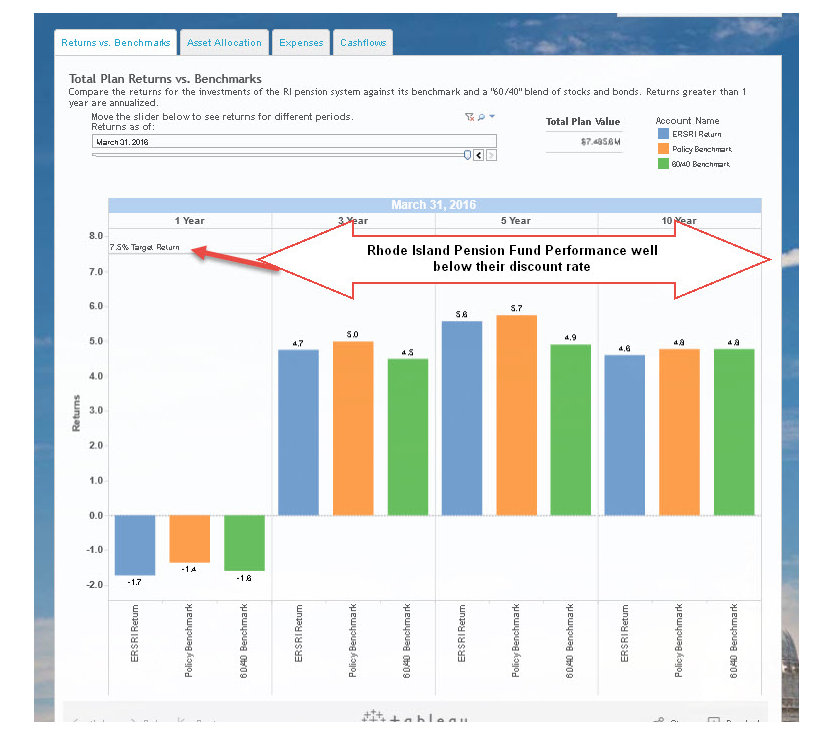Viewport: 815px width, 738px height.
Task: Click the 4.5 value label
Action: coord(408,352)
